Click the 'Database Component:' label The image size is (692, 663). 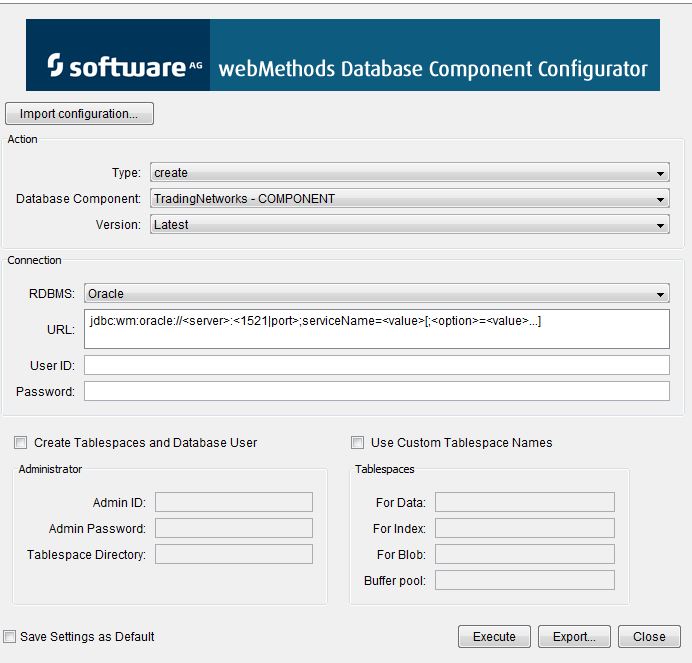[78, 199]
